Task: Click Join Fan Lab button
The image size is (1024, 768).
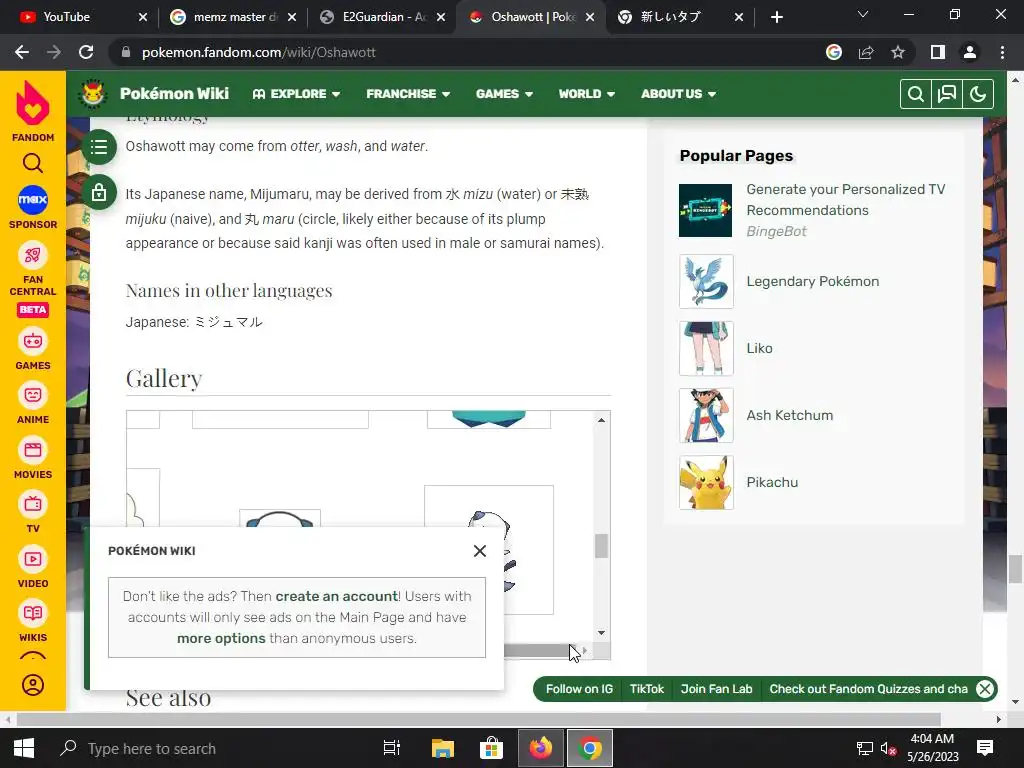Action: tap(716, 689)
